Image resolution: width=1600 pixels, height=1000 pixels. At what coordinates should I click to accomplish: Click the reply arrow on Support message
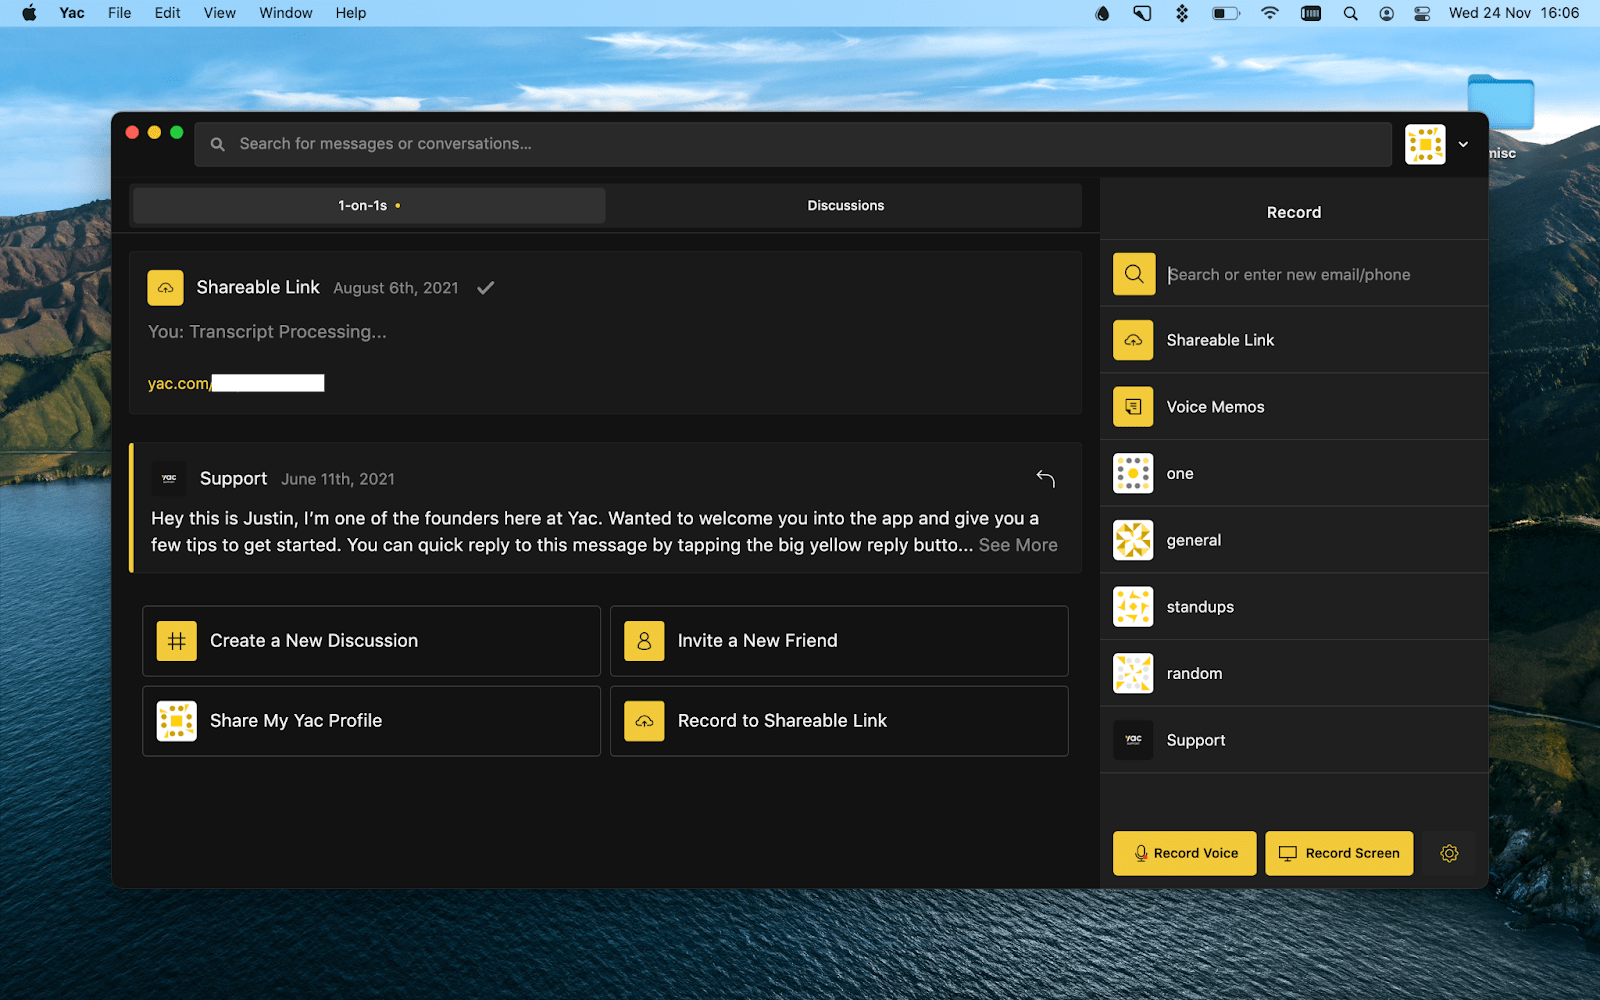pyautogui.click(x=1045, y=478)
